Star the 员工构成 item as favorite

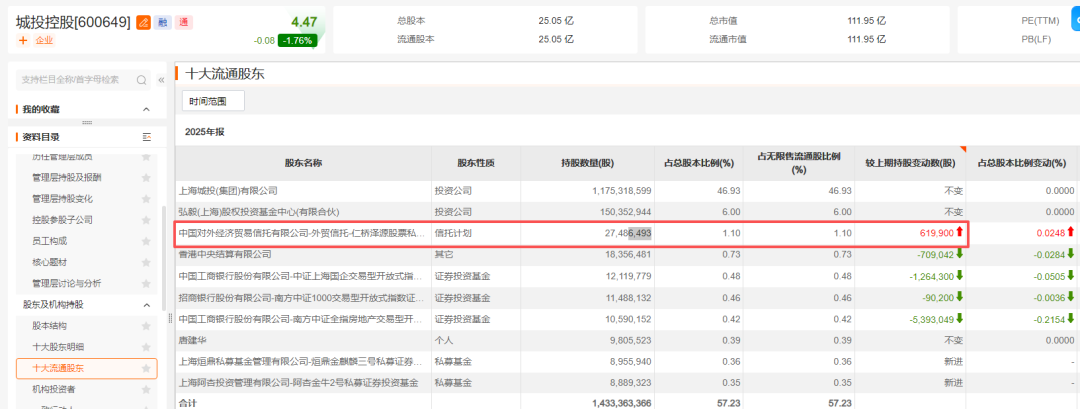point(147,241)
